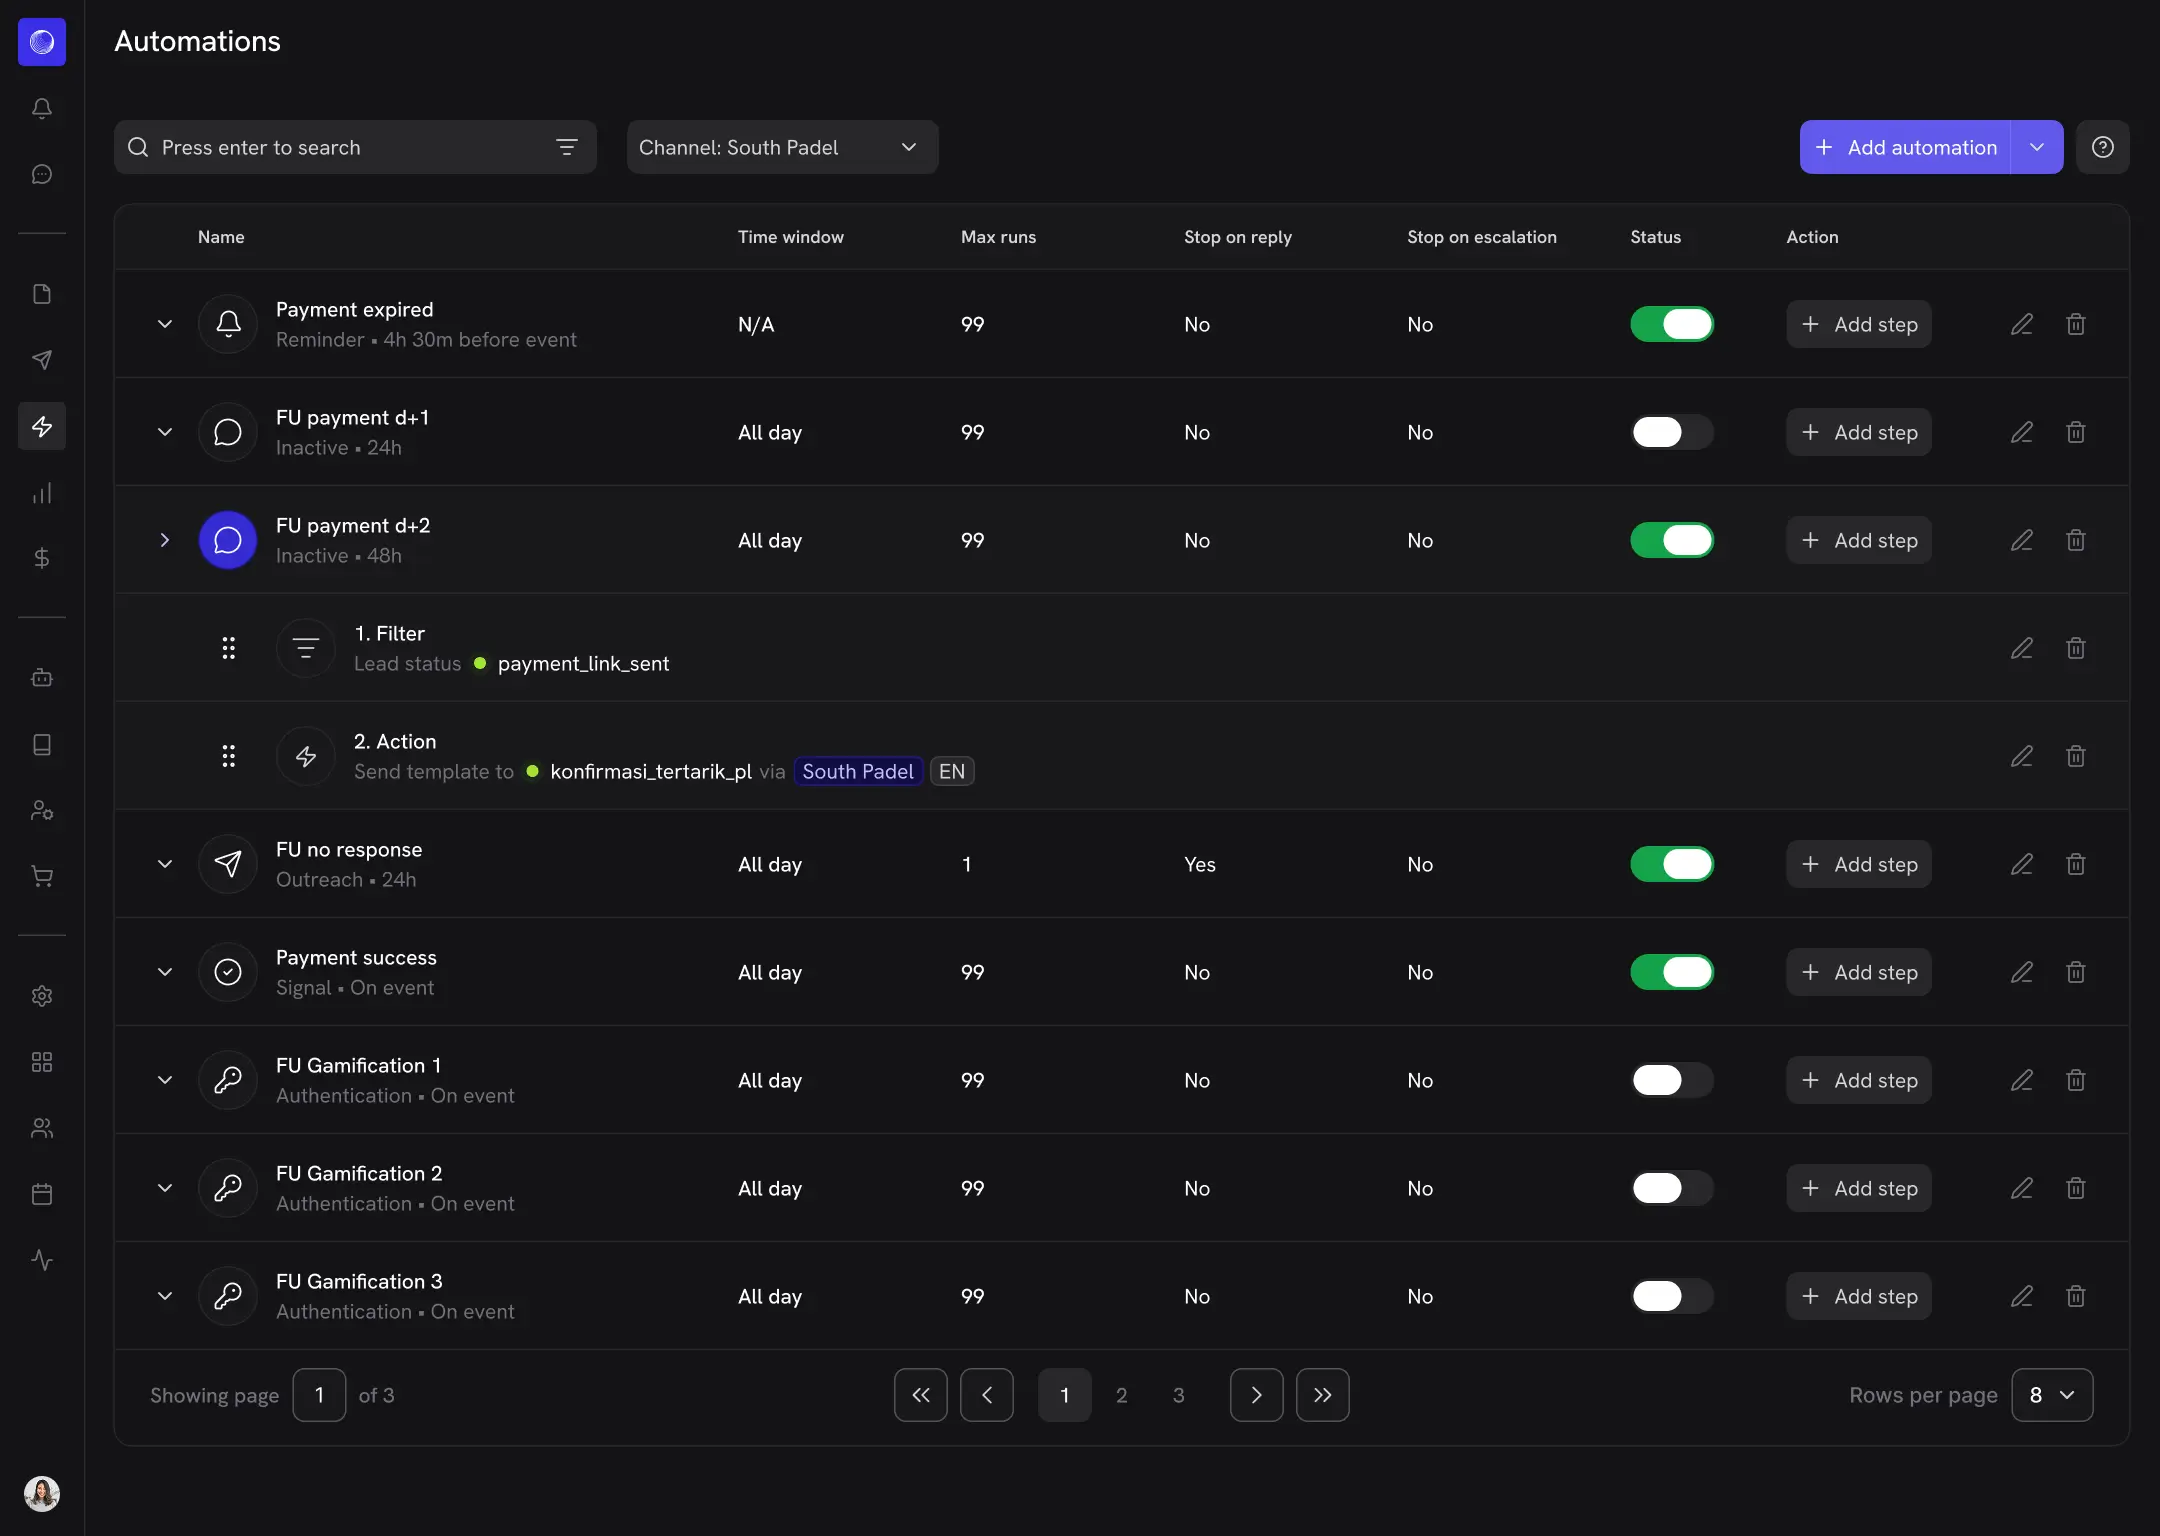Open the settings gear icon in the sidebar
The width and height of the screenshot is (2160, 1536).
point(42,996)
